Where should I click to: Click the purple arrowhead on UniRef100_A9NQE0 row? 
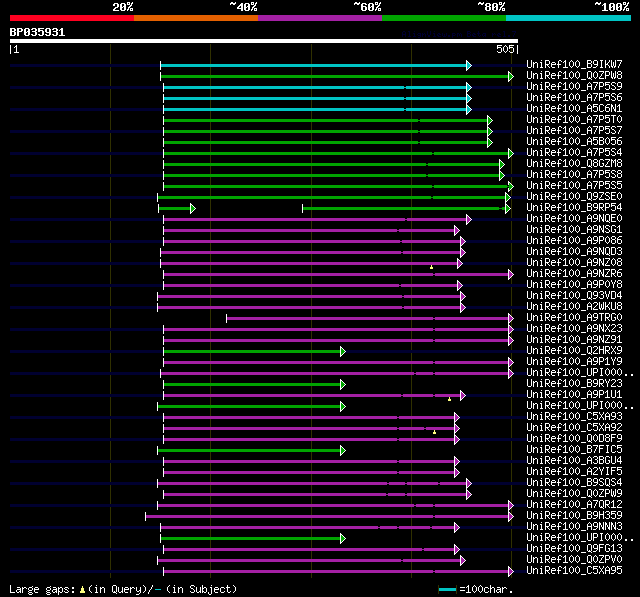[469, 220]
